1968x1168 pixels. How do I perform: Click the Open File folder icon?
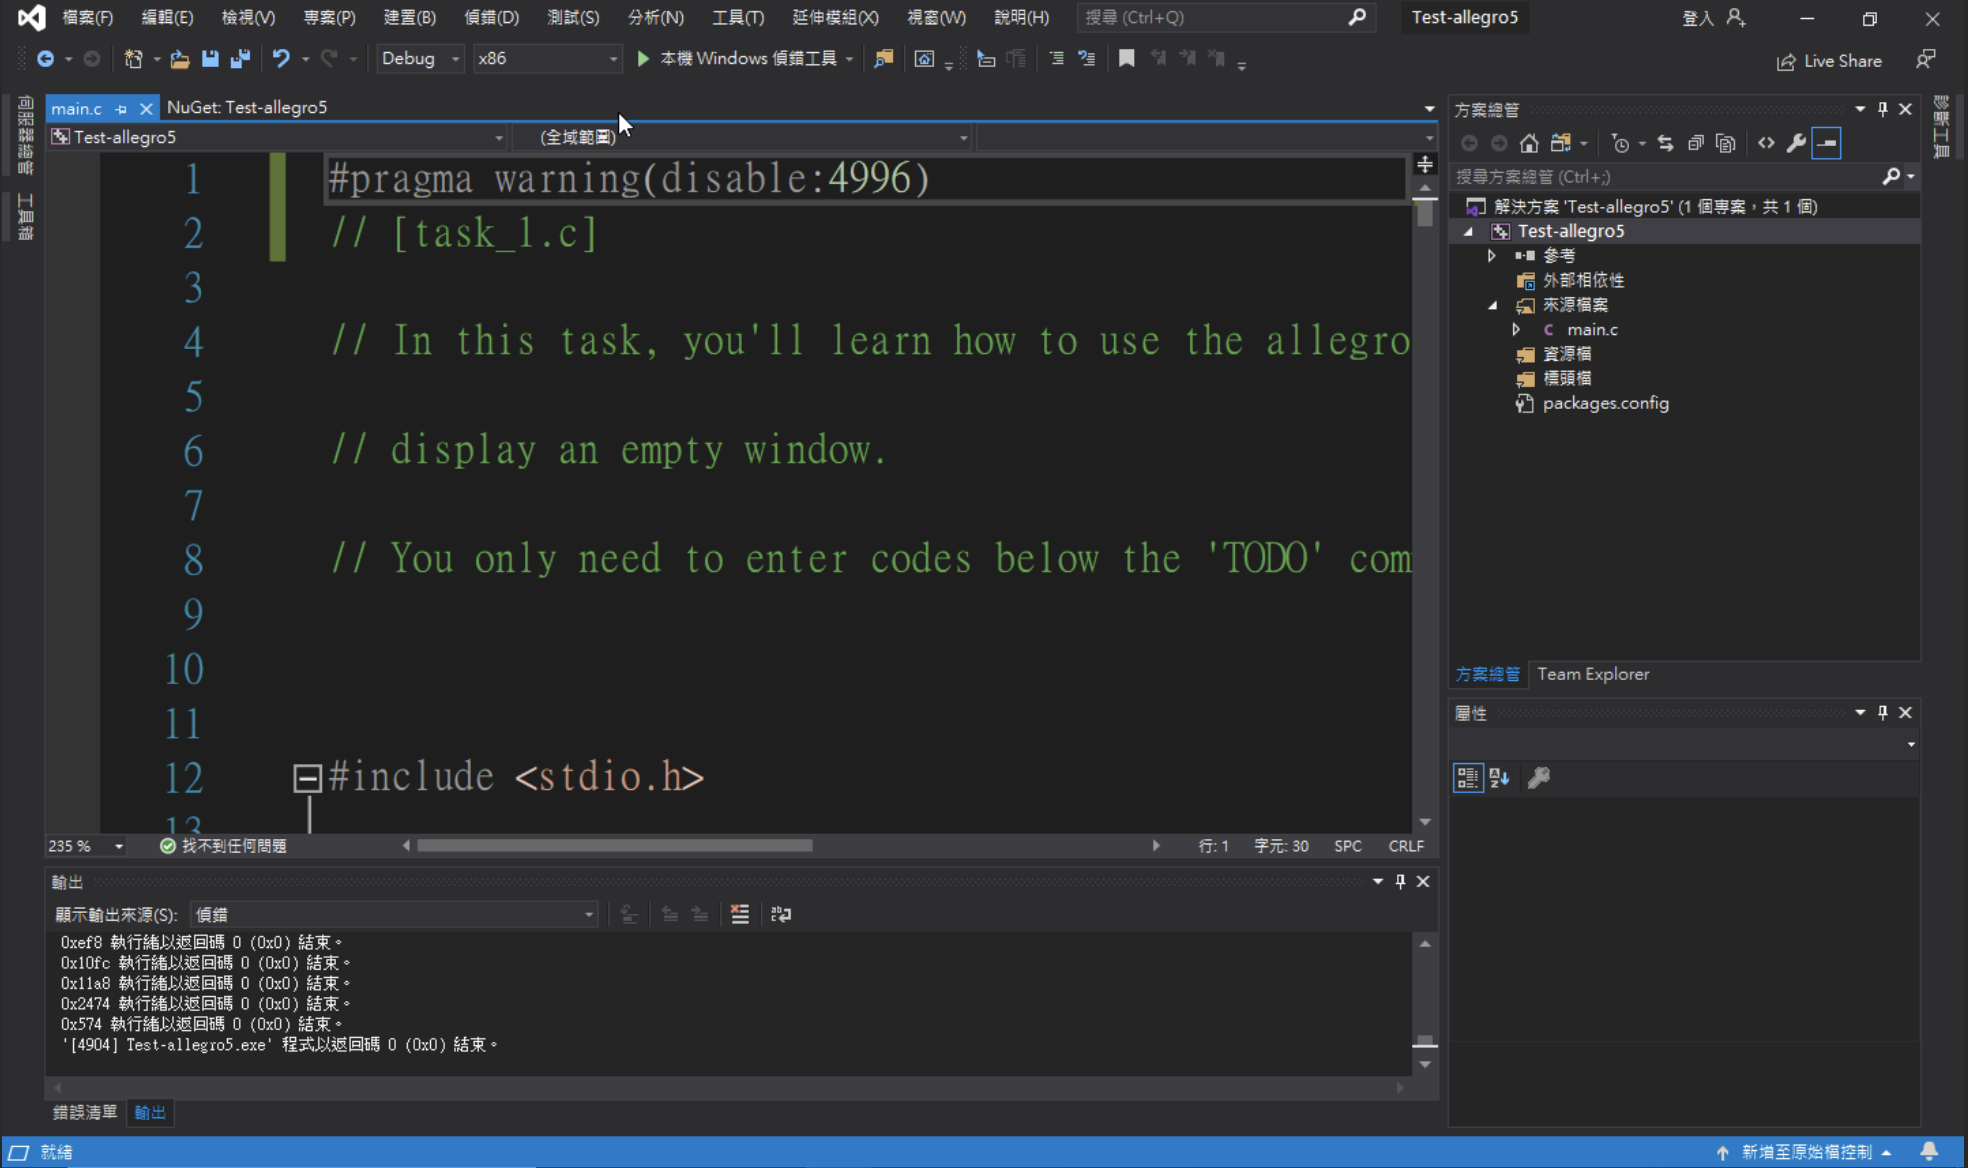180,59
